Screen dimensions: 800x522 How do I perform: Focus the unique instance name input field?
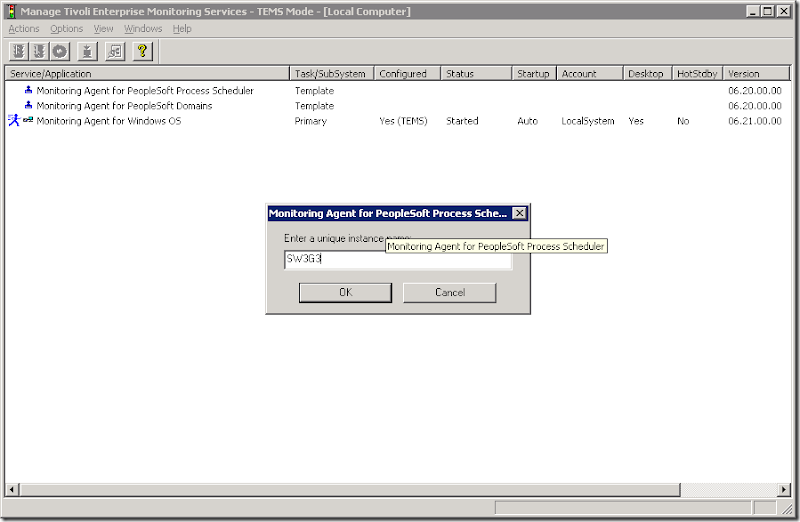click(x=398, y=259)
